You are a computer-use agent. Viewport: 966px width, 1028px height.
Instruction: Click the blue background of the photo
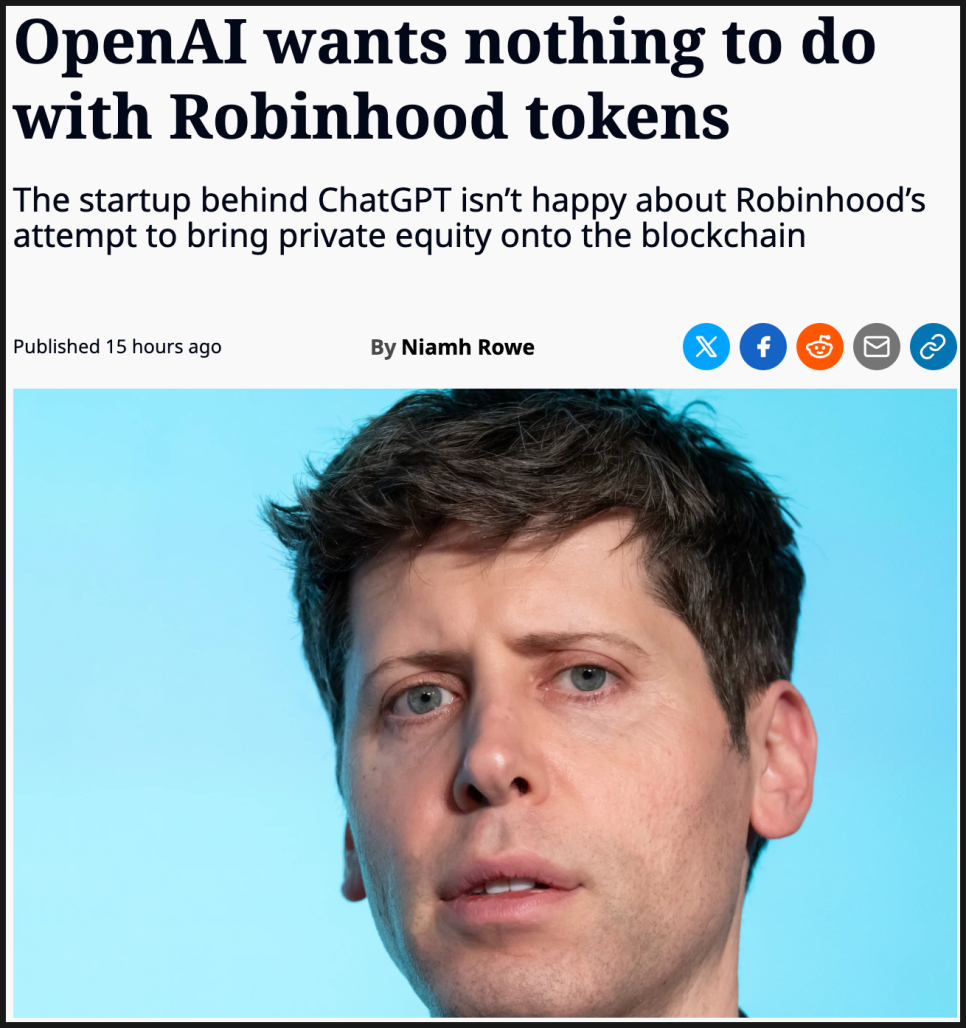pos(131,656)
